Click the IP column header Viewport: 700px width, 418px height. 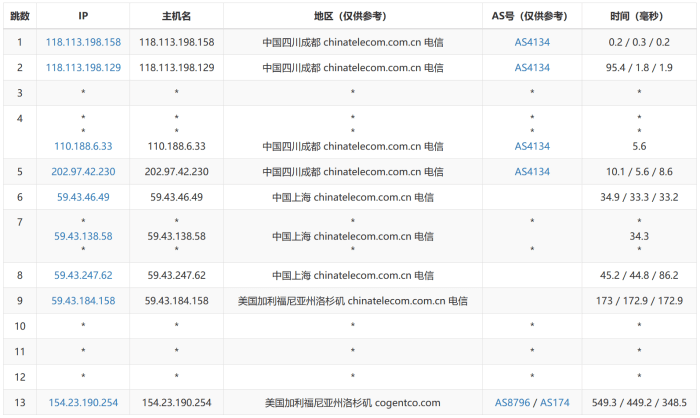[x=83, y=16]
